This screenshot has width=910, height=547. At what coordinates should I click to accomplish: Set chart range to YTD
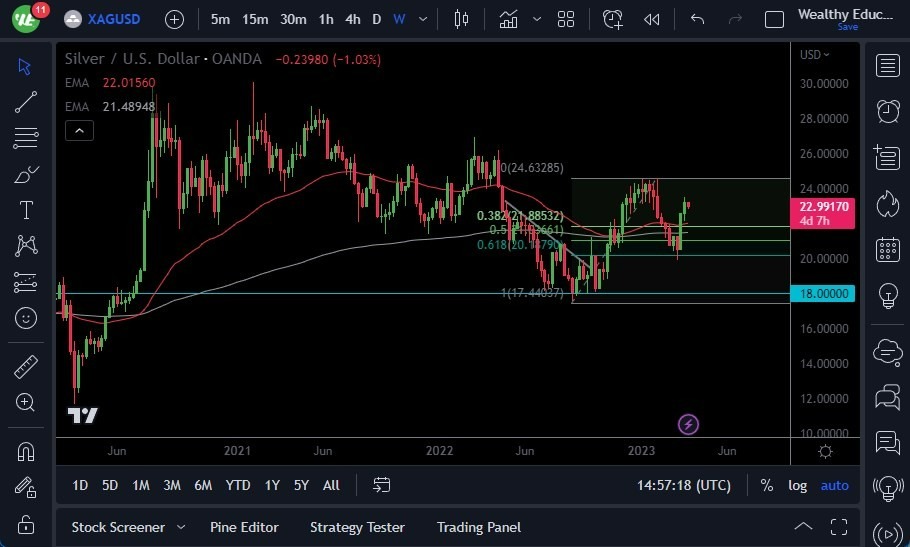click(x=237, y=485)
